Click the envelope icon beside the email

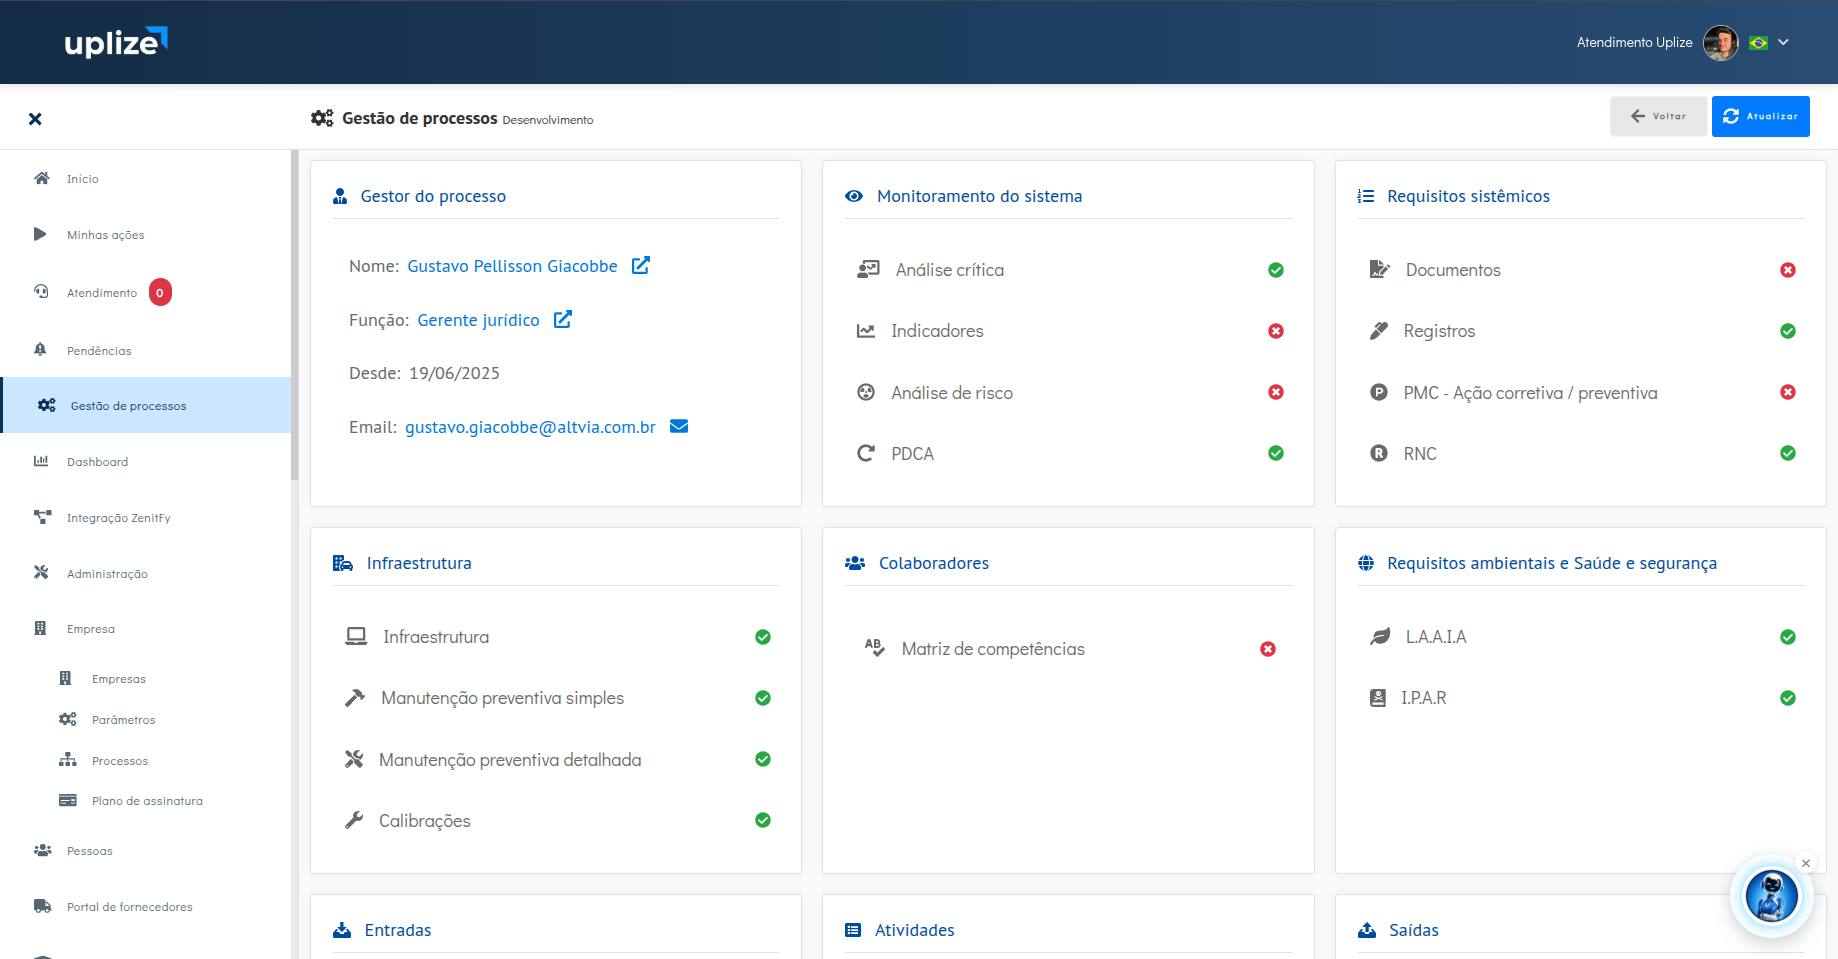tap(679, 426)
